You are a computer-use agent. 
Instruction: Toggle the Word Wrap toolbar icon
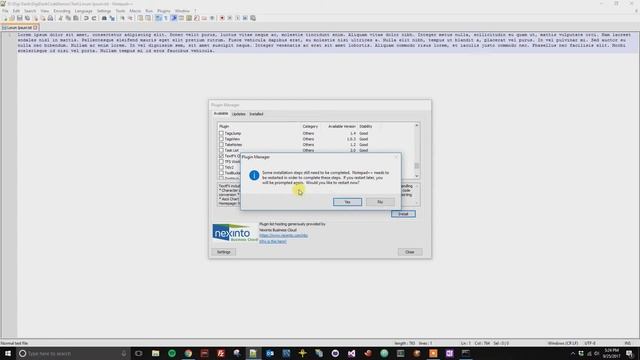point(158,18)
